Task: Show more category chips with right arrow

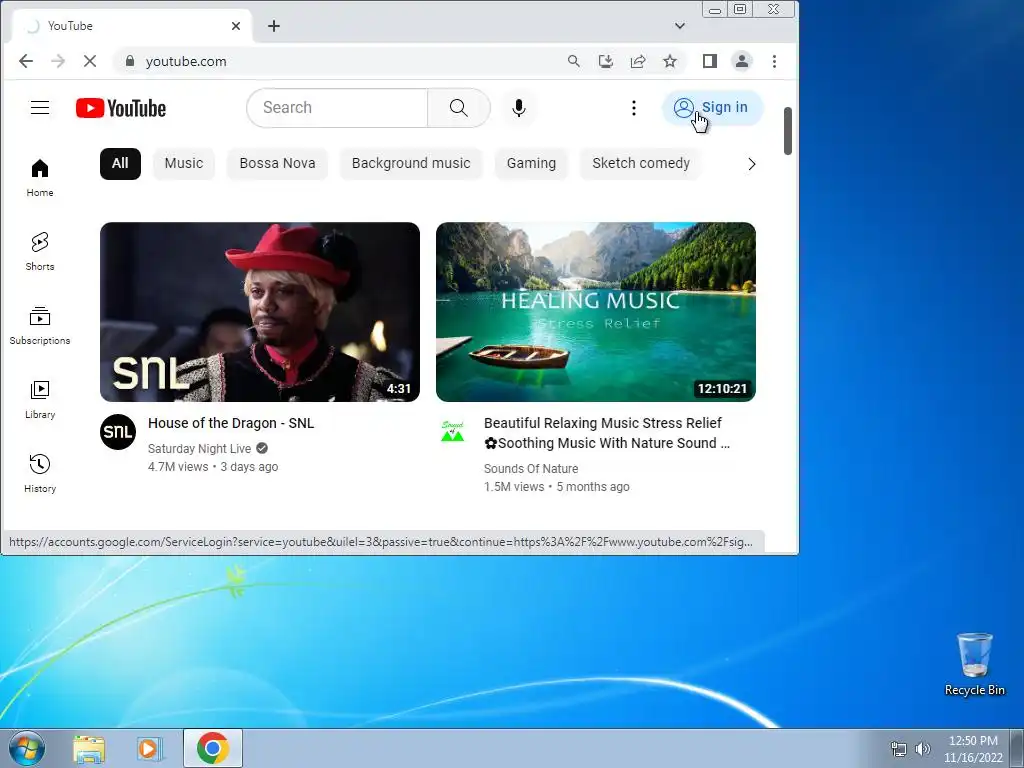Action: (752, 164)
